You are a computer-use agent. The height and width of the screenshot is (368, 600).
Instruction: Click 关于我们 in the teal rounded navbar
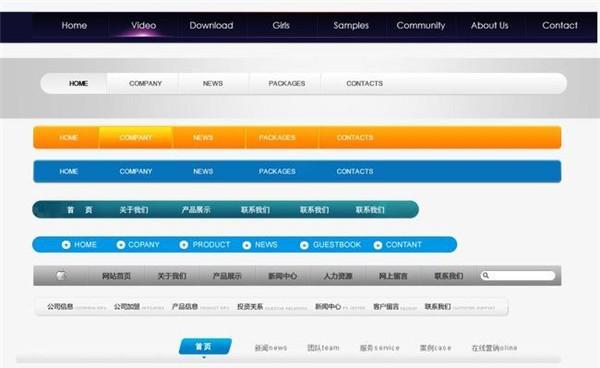[134, 210]
